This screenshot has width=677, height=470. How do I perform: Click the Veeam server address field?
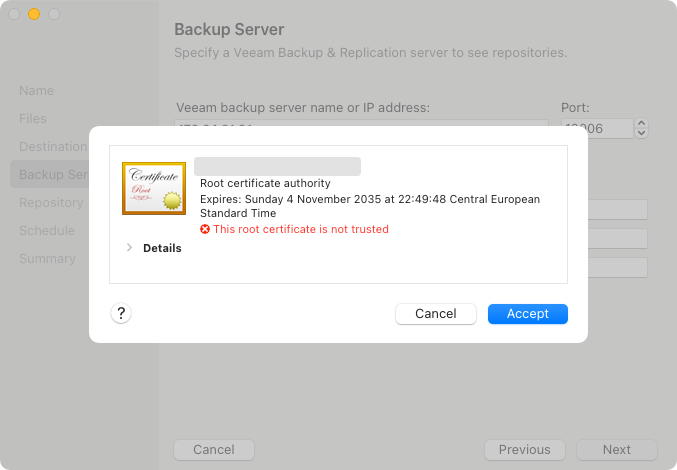362,123
